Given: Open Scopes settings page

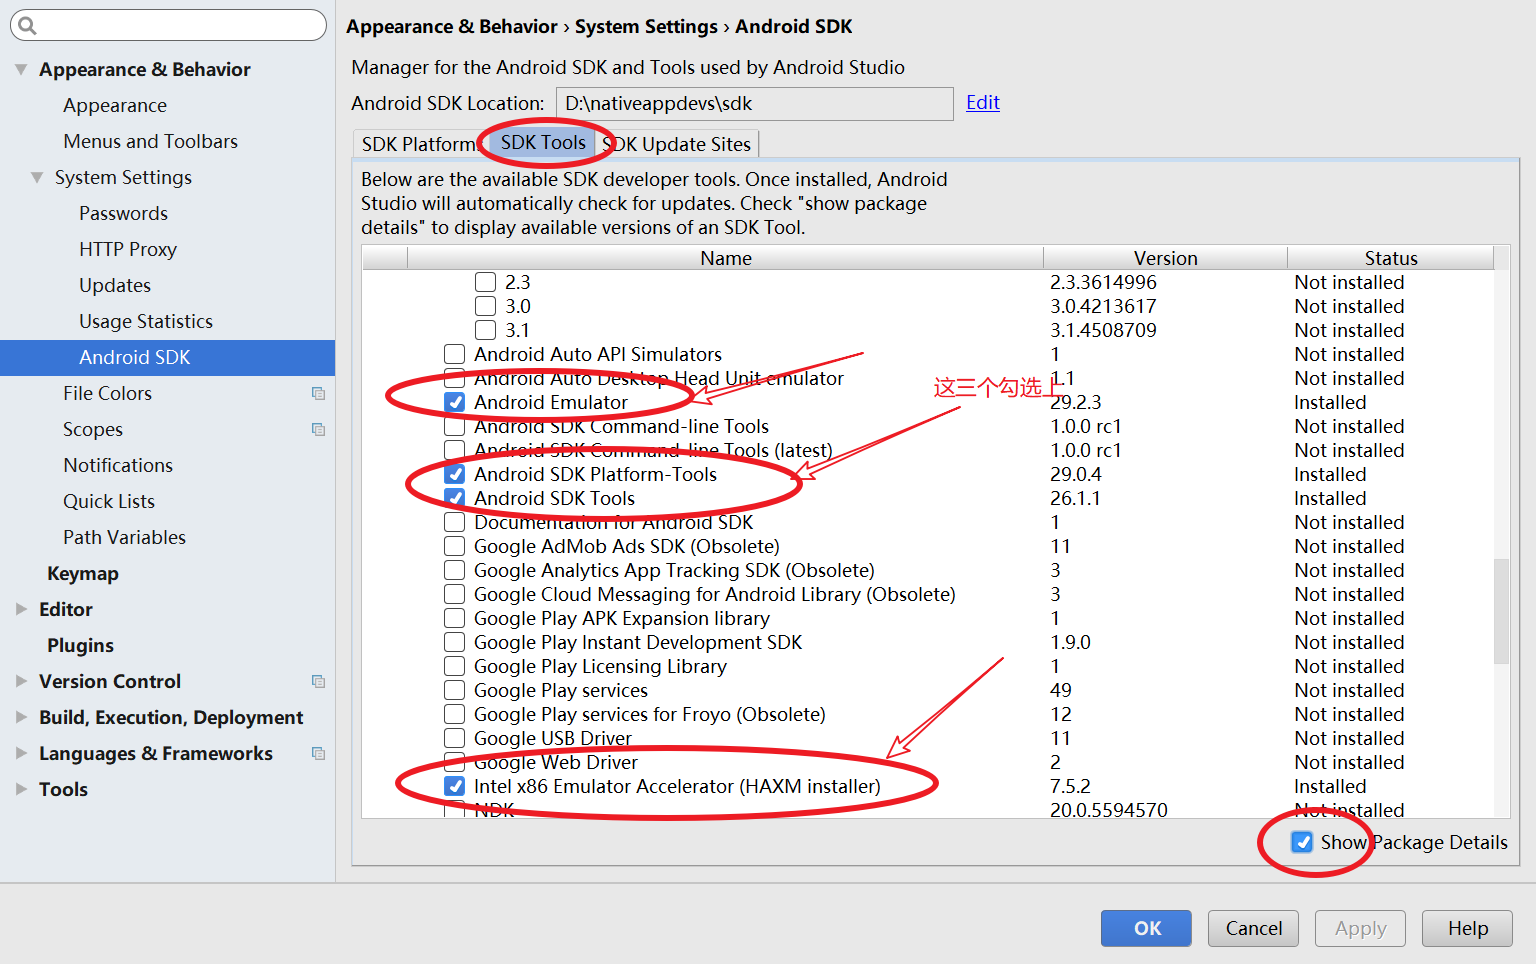Looking at the screenshot, I should click(x=93, y=429).
